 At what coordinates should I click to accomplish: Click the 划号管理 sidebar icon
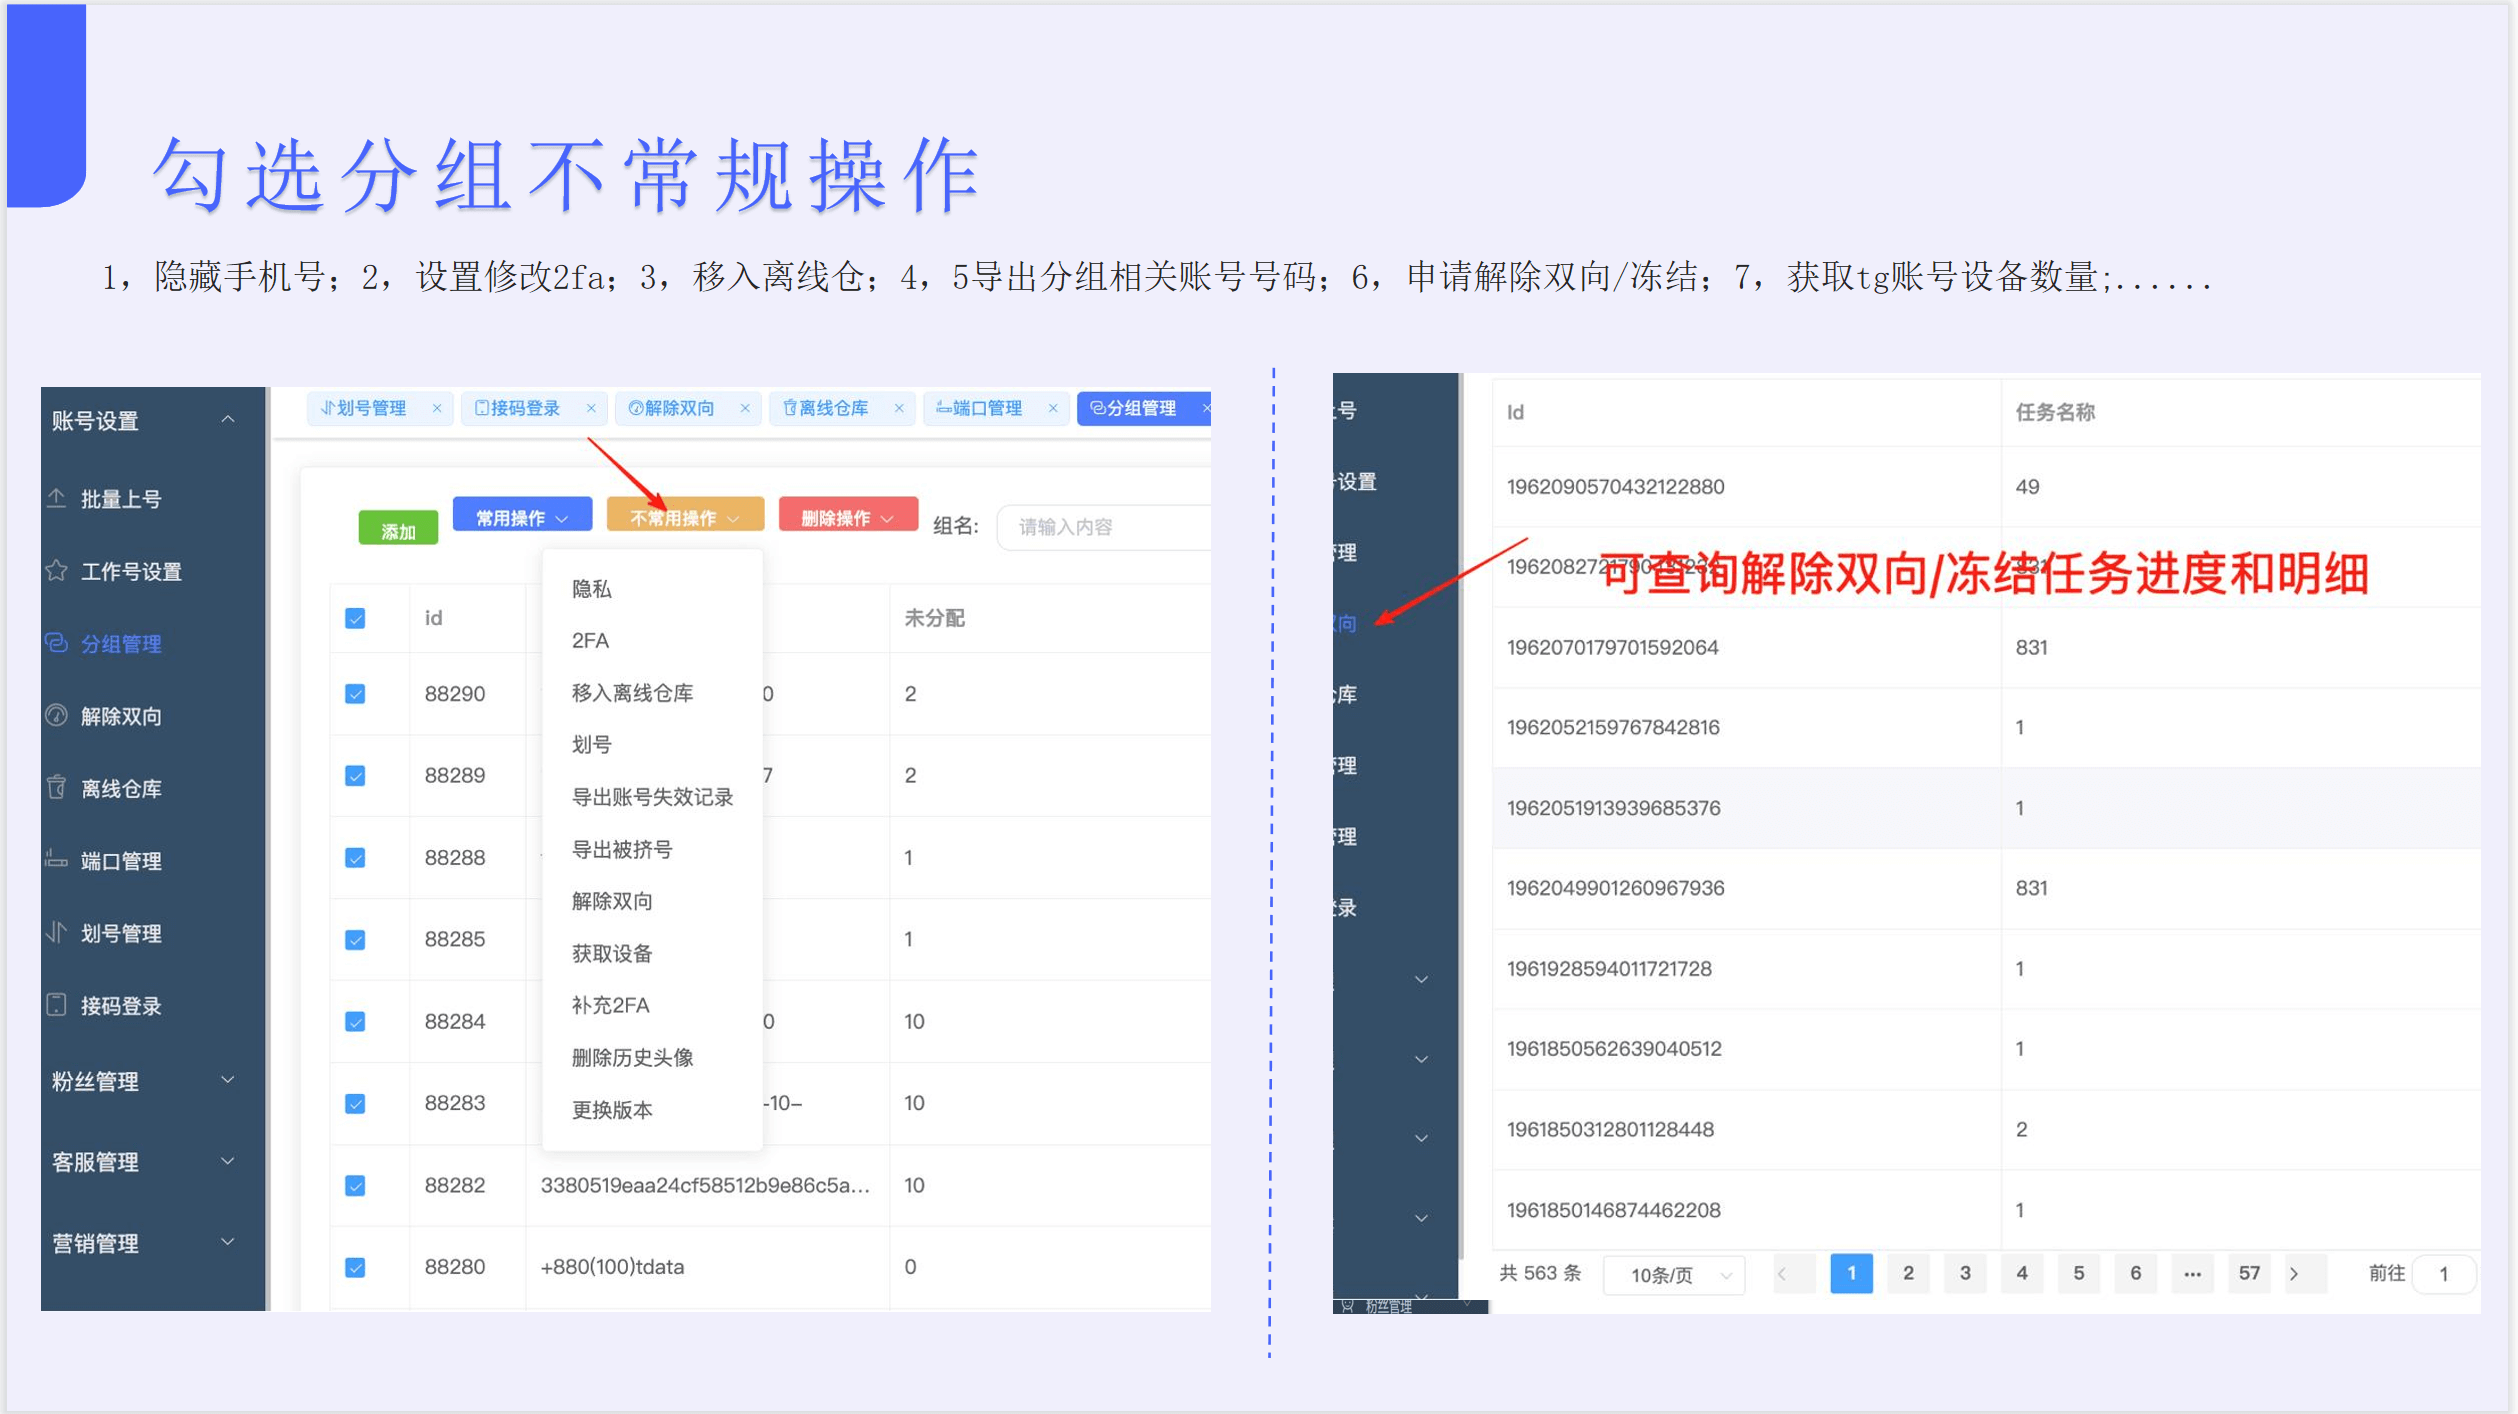(57, 933)
